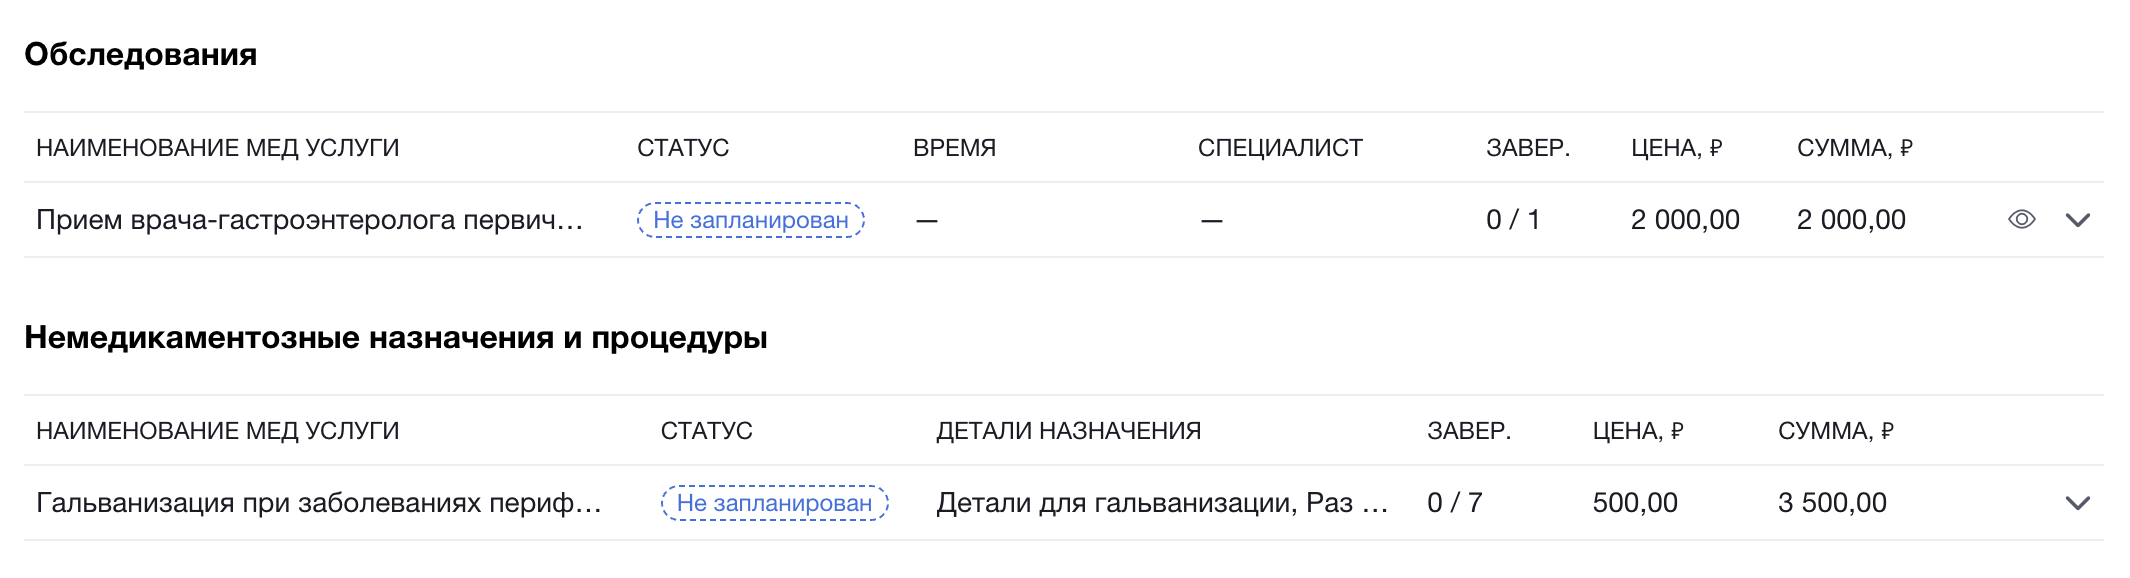
Task: Select the 0 / 1 completion value
Action: click(1512, 220)
